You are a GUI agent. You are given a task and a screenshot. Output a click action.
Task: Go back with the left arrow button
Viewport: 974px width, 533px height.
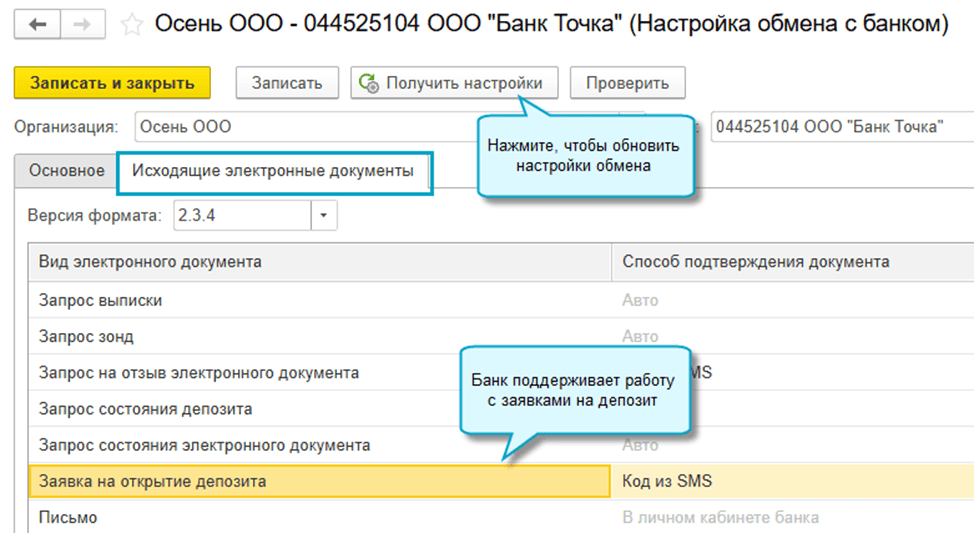pyautogui.click(x=37, y=24)
